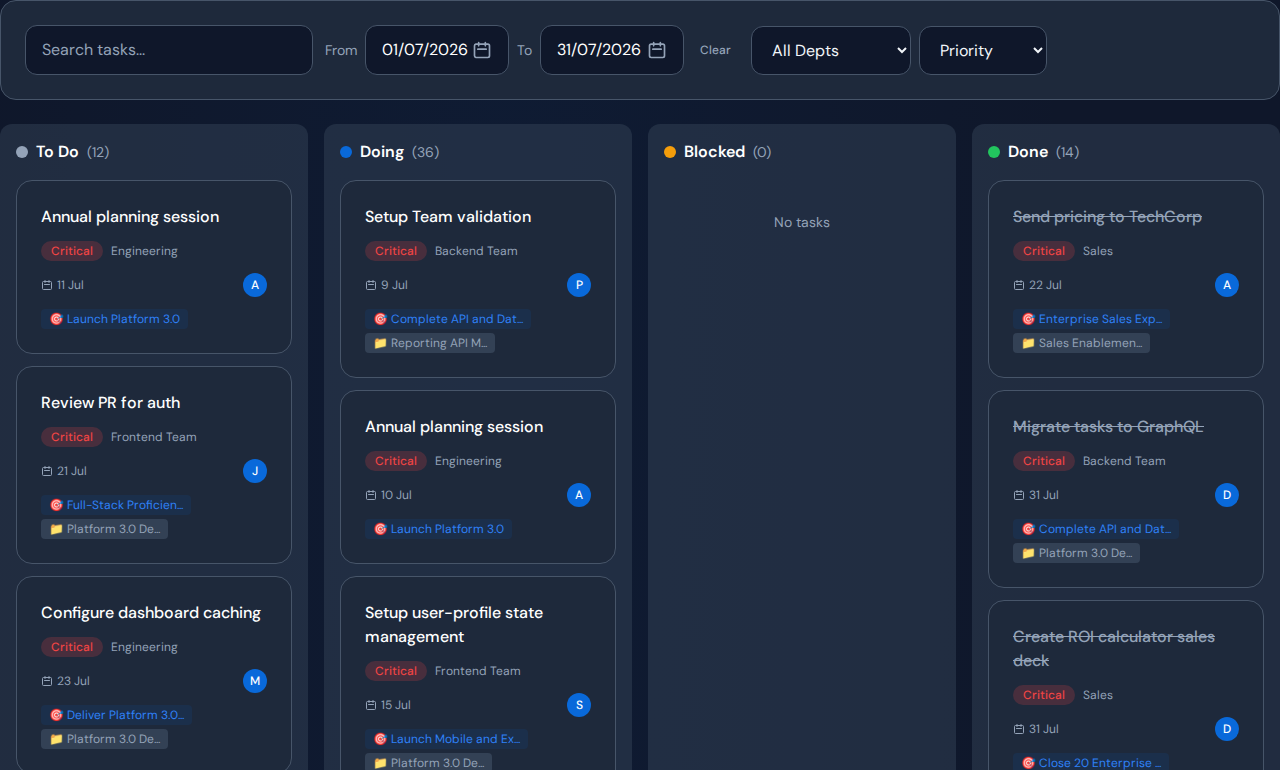Click calendar icon beside 22 Jul date
Image resolution: width=1280 pixels, height=770 pixels.
coord(1019,285)
